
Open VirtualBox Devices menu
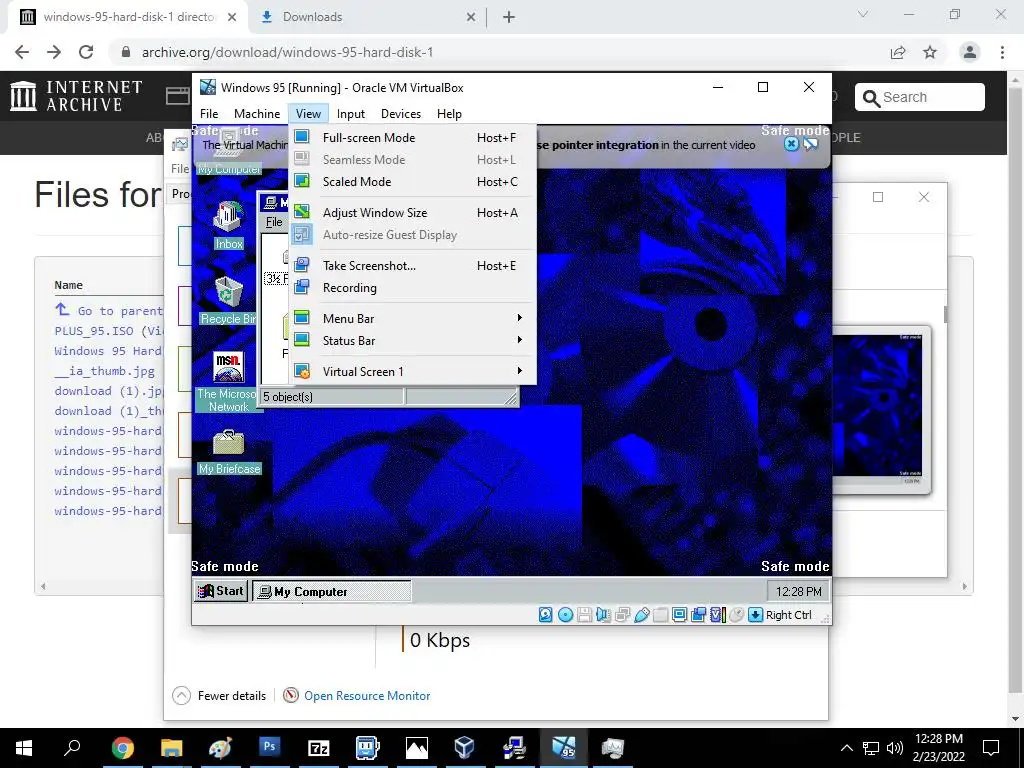point(401,114)
